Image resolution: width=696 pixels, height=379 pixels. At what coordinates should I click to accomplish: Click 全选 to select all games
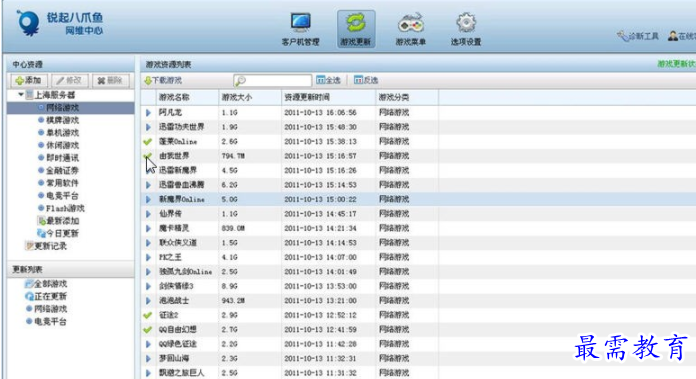(x=328, y=80)
